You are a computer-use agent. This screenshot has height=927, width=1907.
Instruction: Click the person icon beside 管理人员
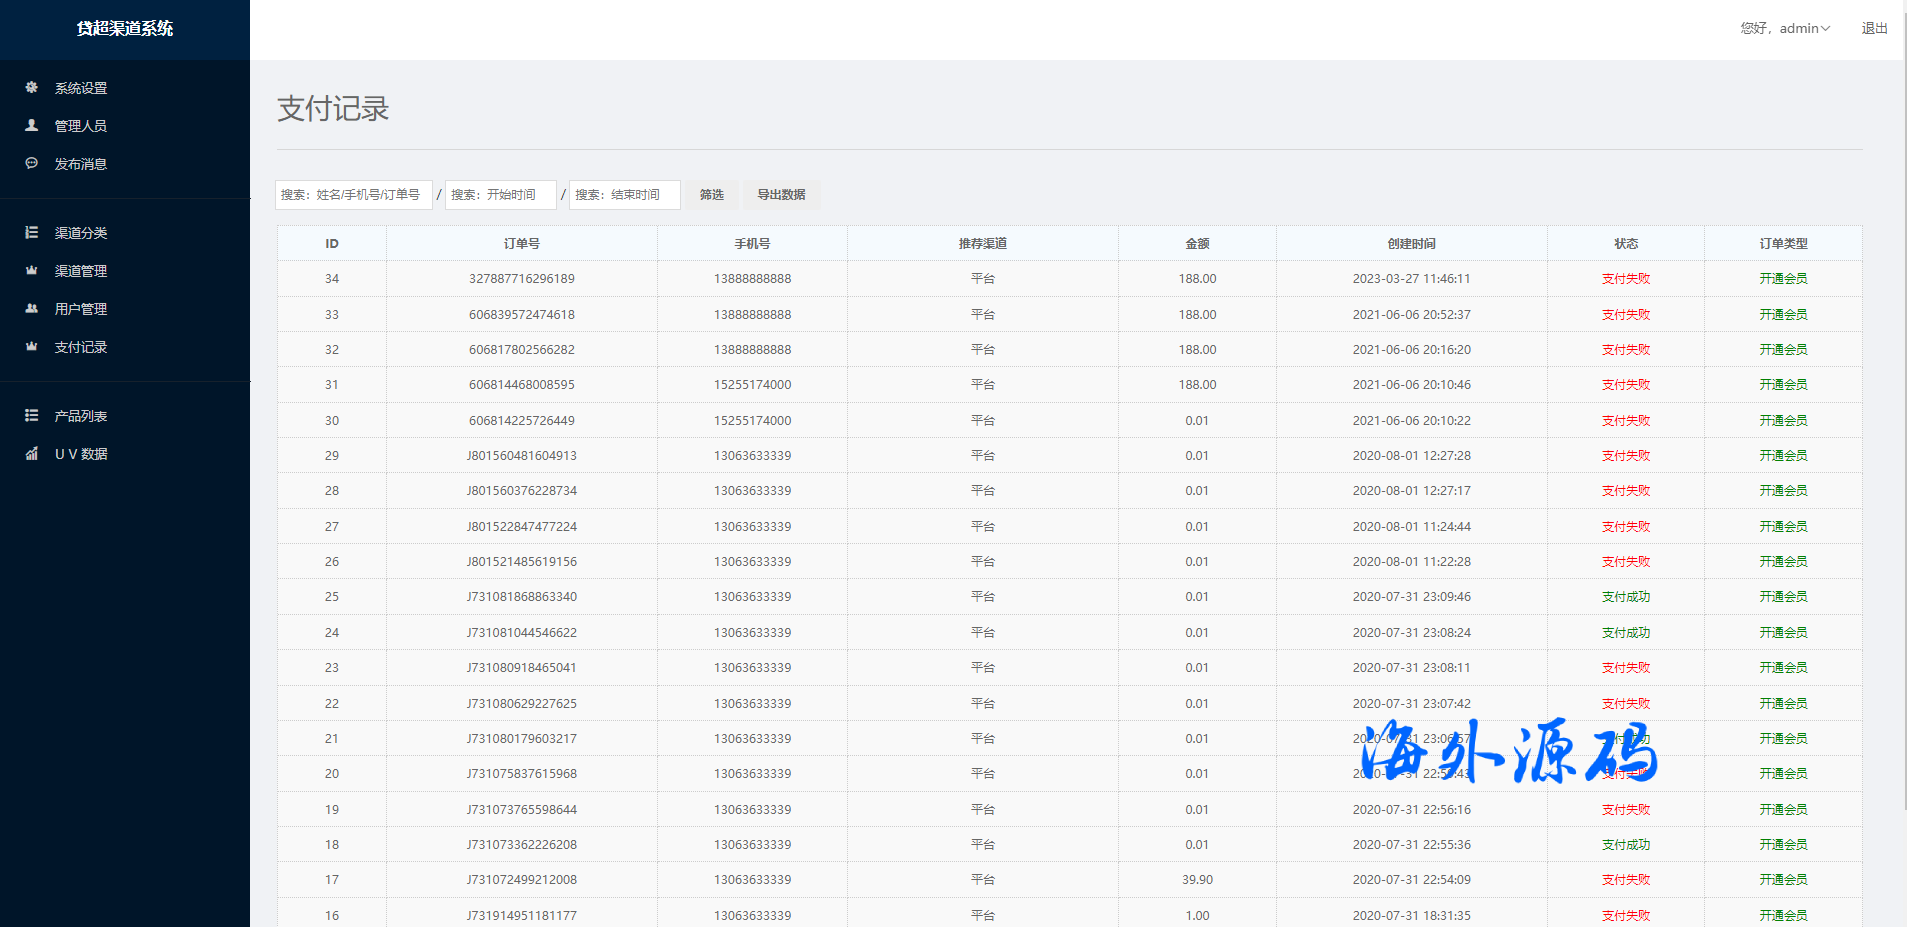[x=31, y=126]
